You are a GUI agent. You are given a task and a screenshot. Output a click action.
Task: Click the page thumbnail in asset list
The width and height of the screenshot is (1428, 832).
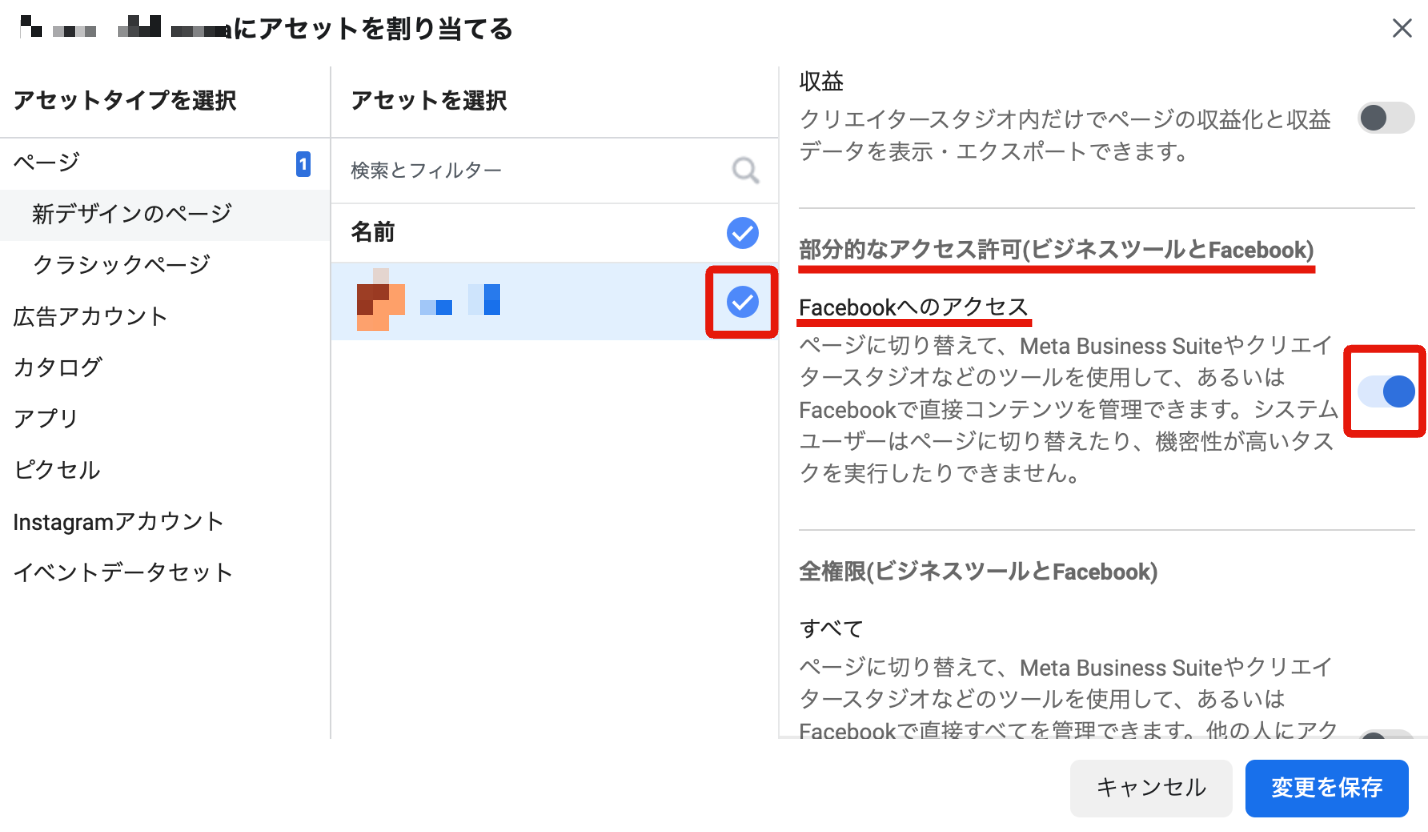coord(381,300)
